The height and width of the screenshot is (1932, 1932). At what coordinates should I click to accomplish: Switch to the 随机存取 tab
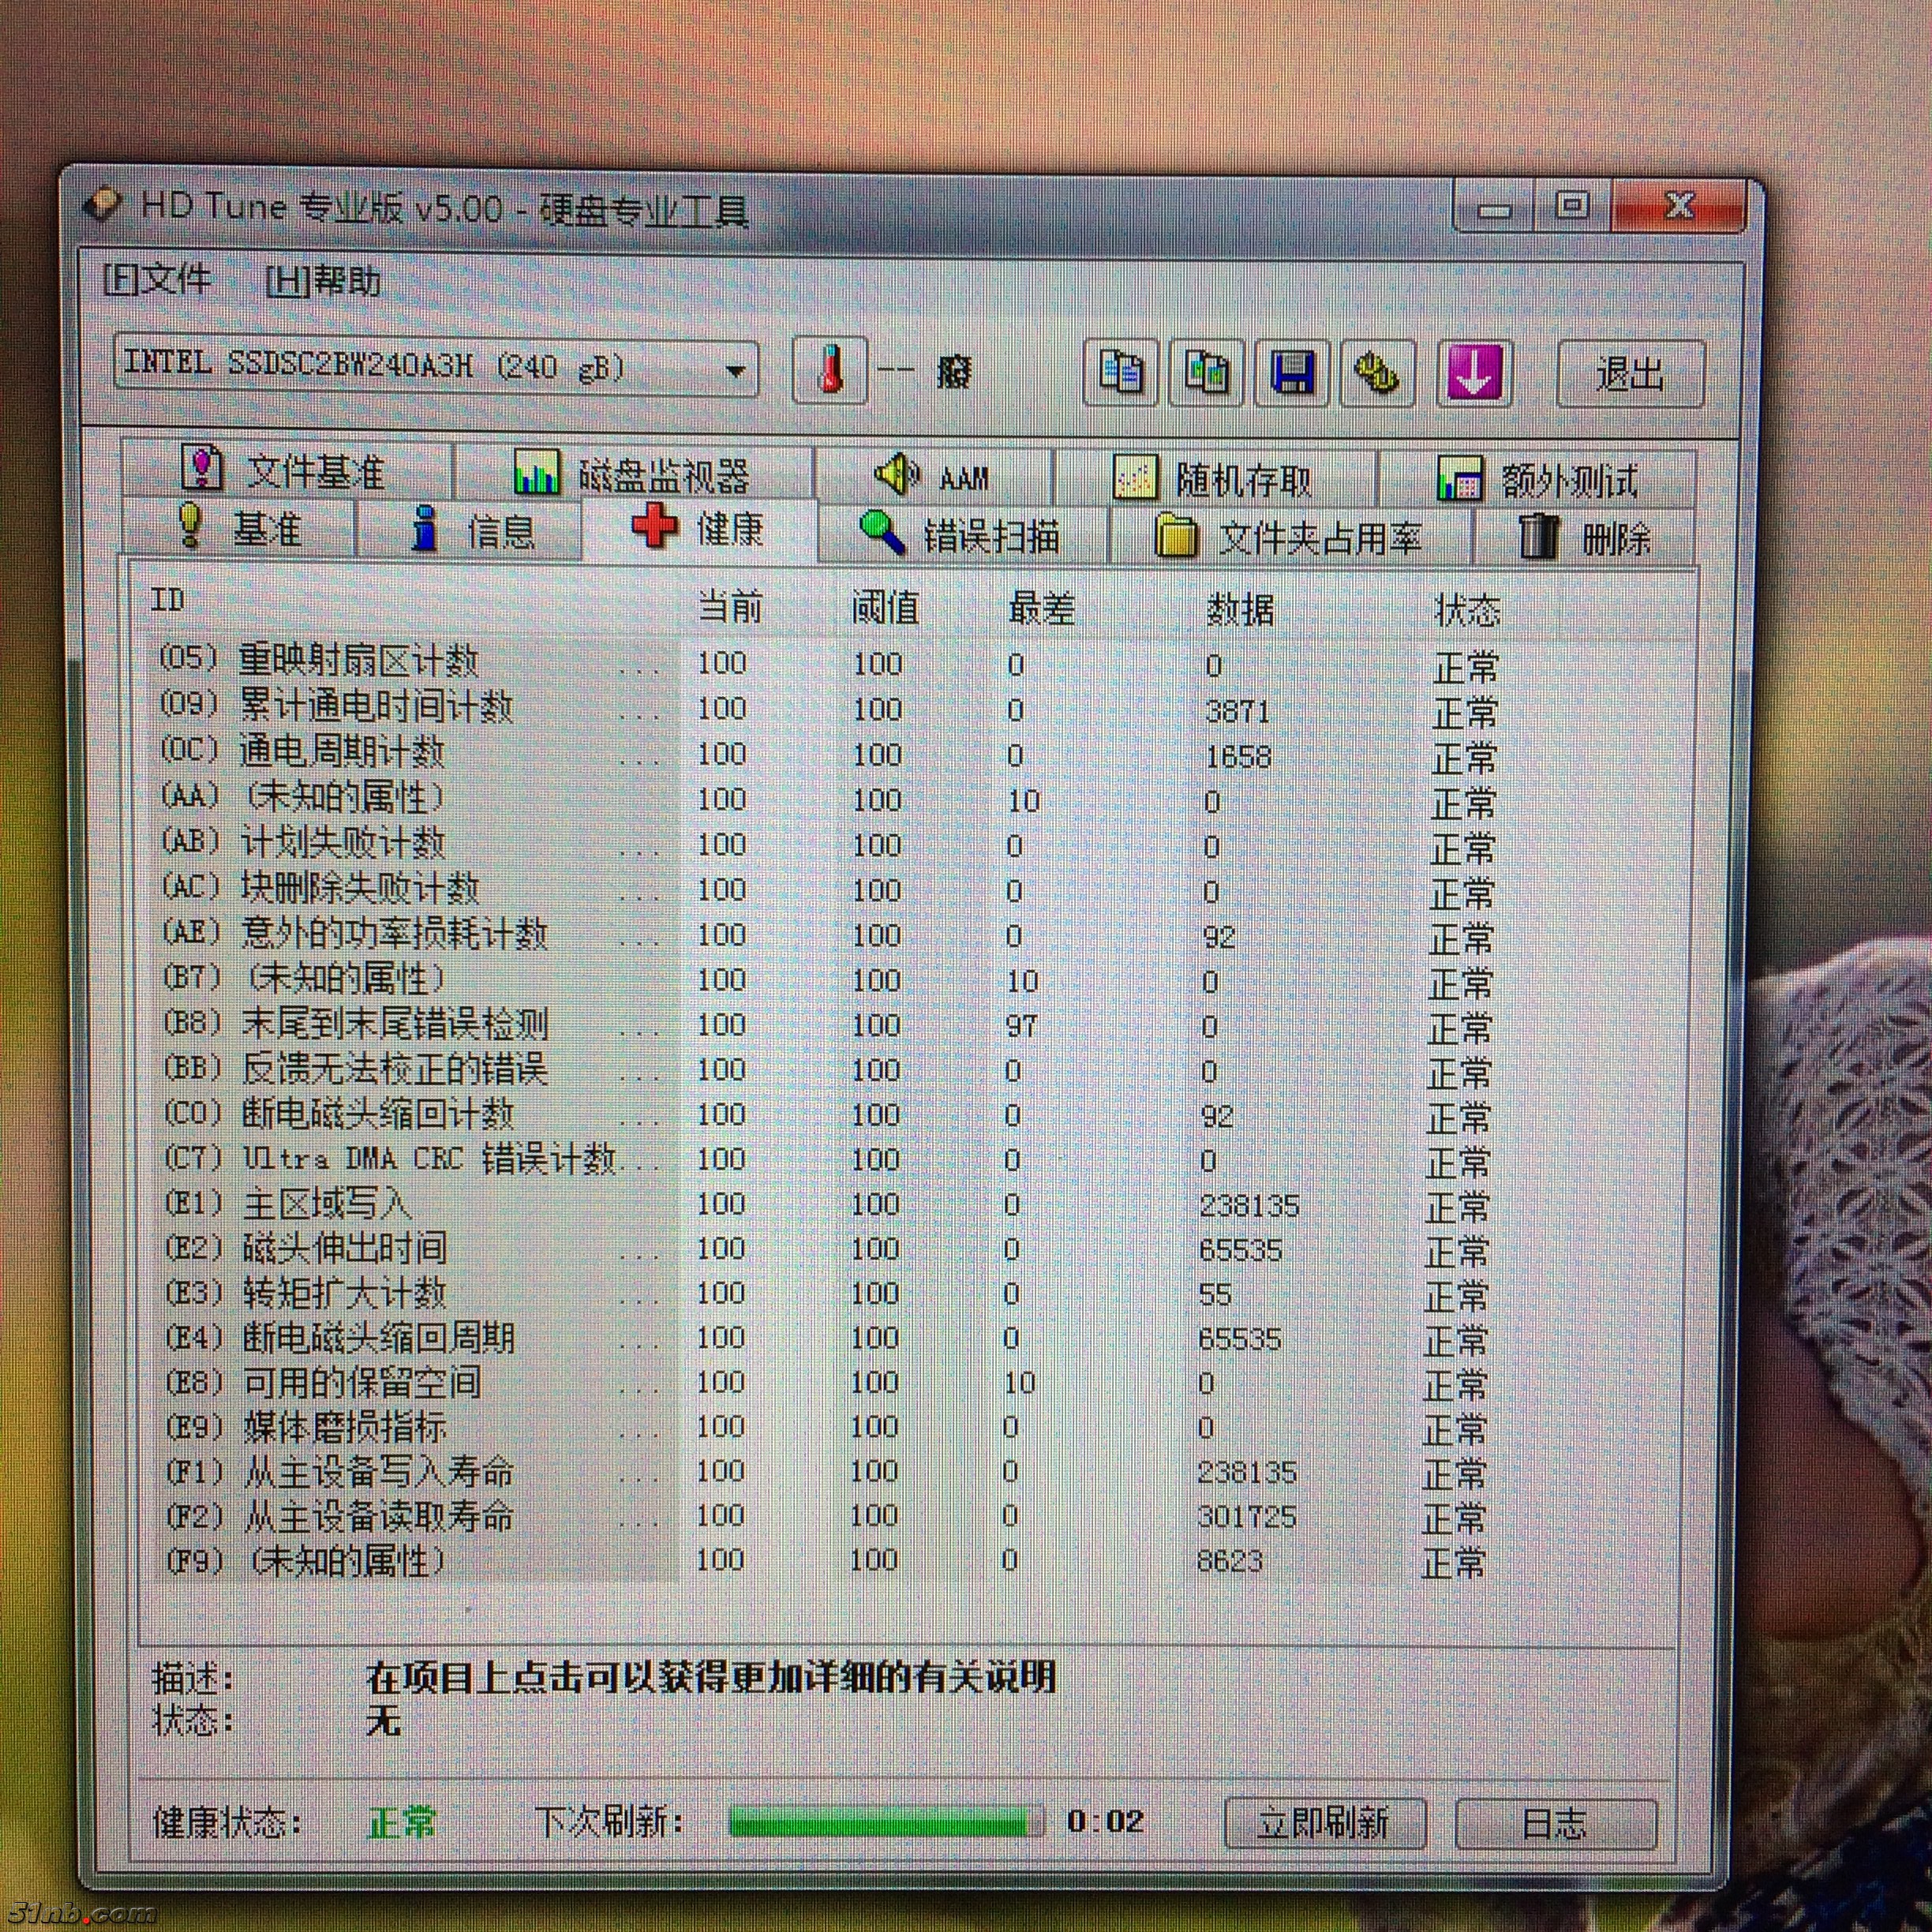(1215, 479)
